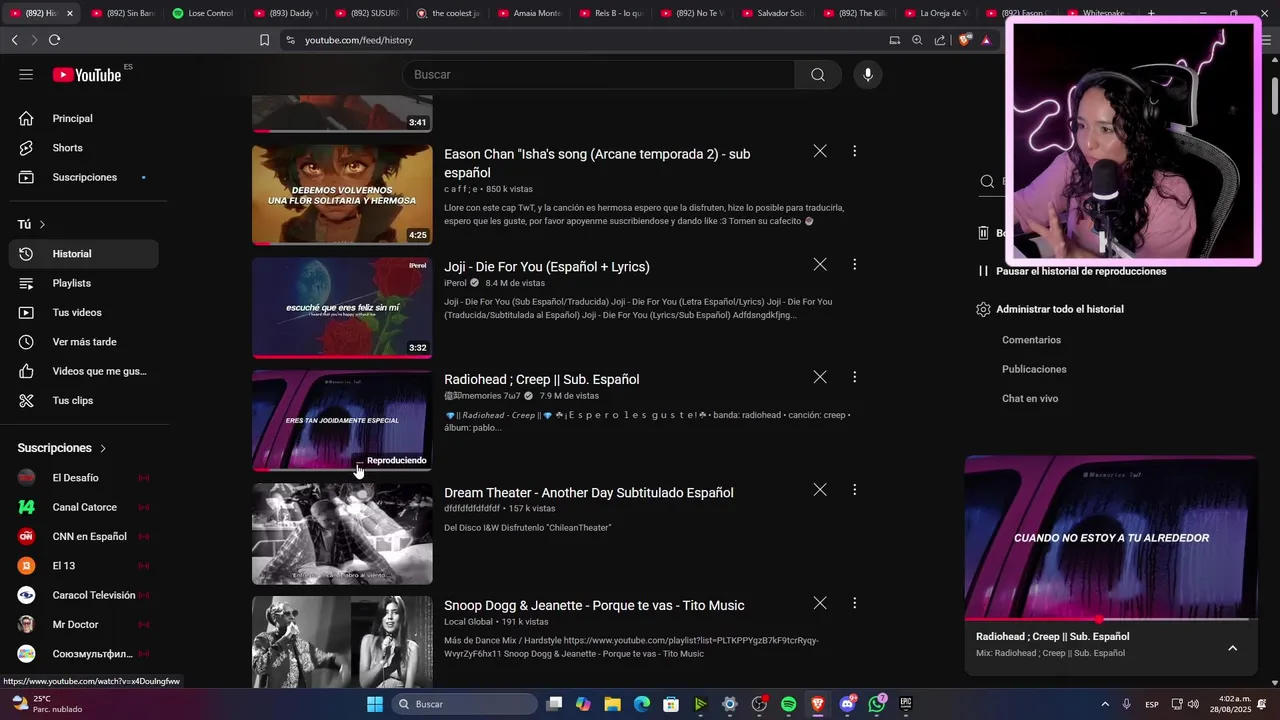Viewport: 1280px width, 720px height.
Task: Remove Radiohead Creep from history
Action: click(x=820, y=377)
